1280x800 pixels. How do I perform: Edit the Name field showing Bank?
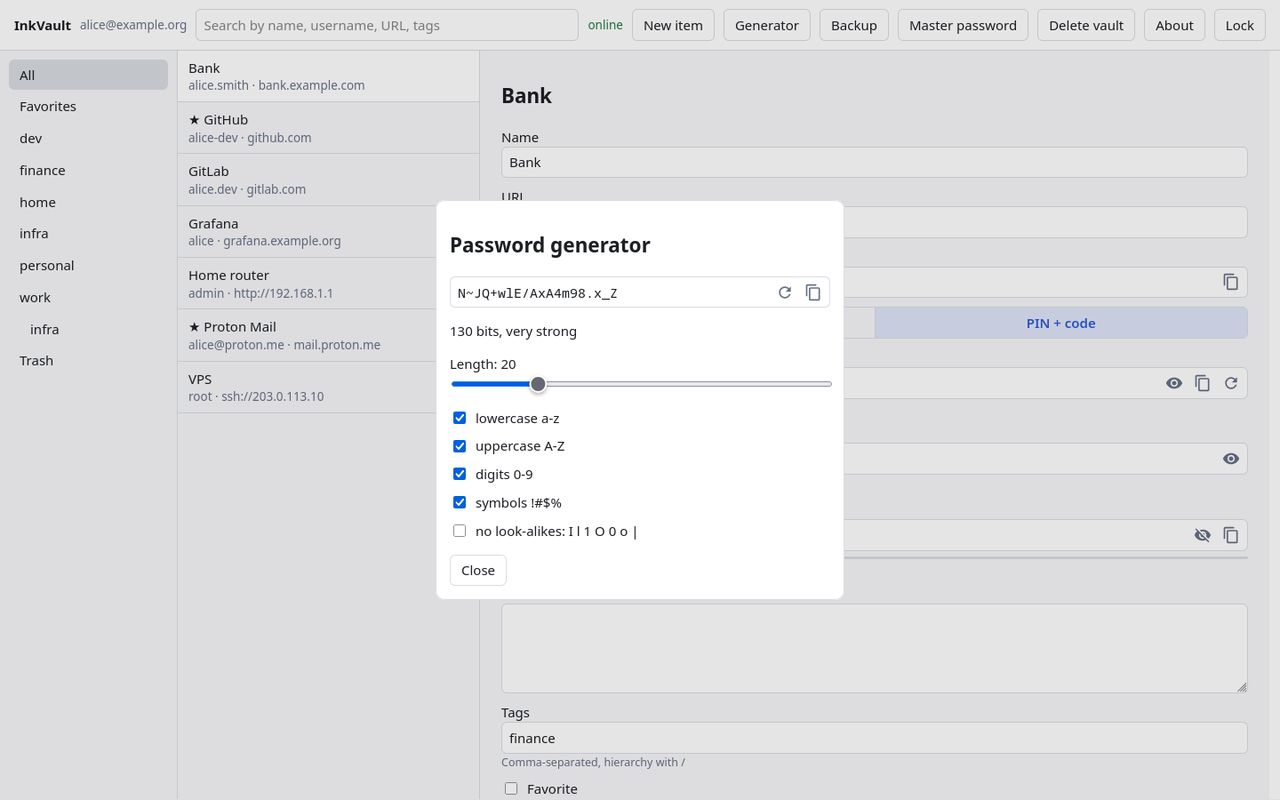pyautogui.click(x=874, y=162)
